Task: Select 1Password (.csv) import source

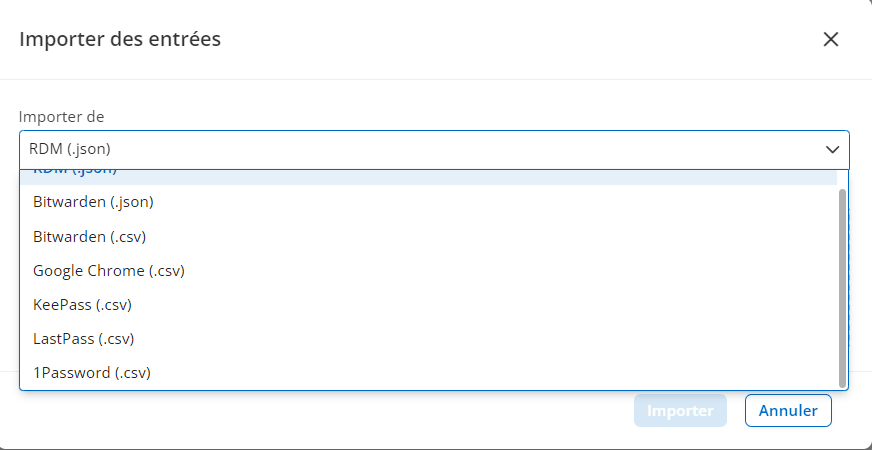Action: pyautogui.click(x=91, y=372)
